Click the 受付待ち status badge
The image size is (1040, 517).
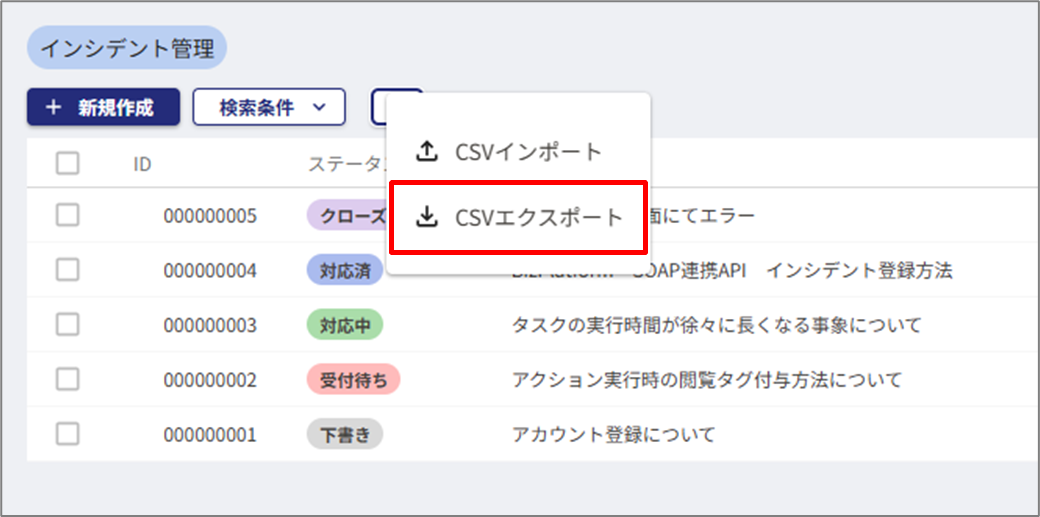(x=353, y=380)
